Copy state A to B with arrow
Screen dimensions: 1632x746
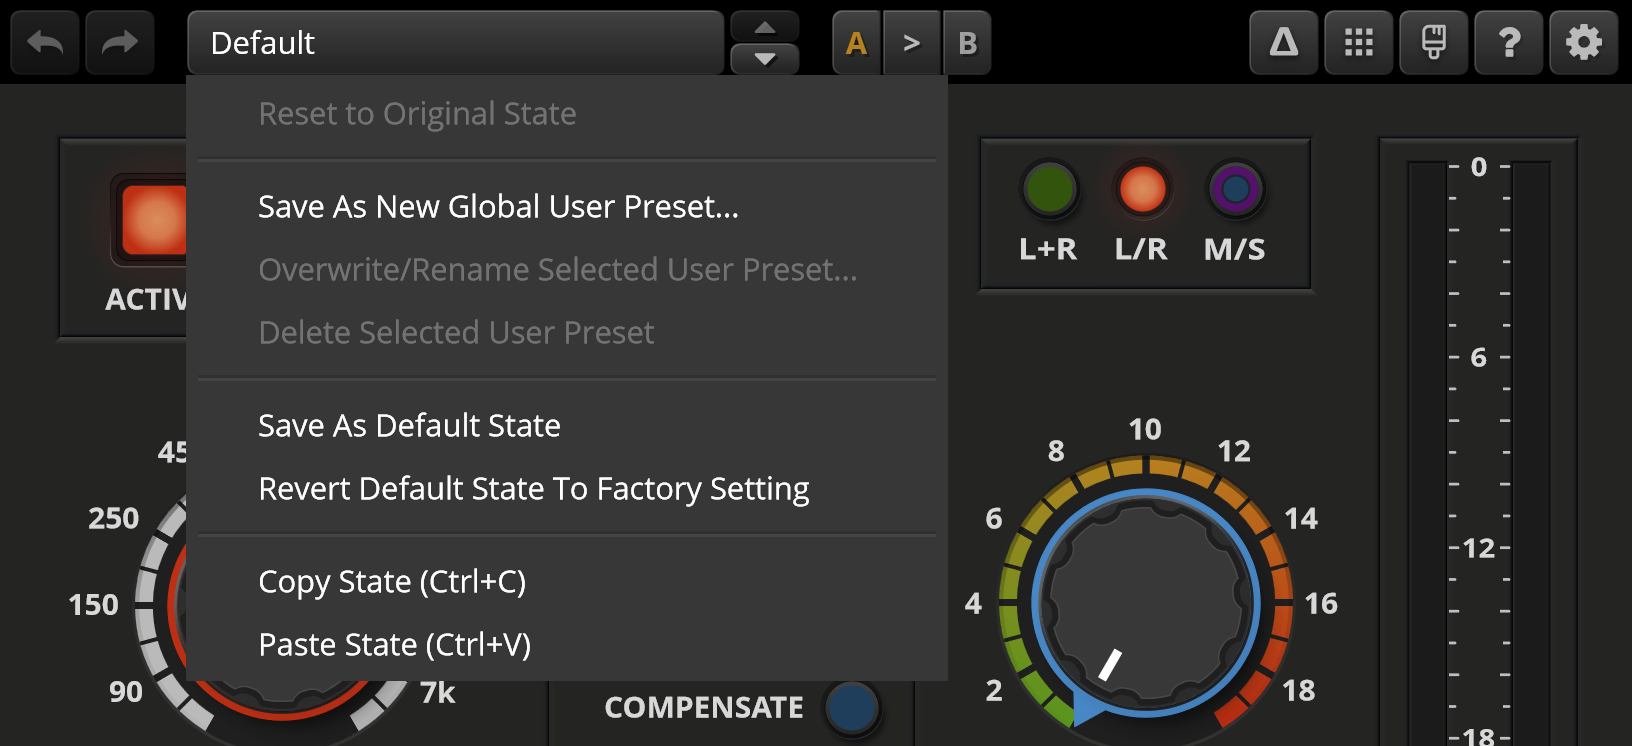[912, 43]
